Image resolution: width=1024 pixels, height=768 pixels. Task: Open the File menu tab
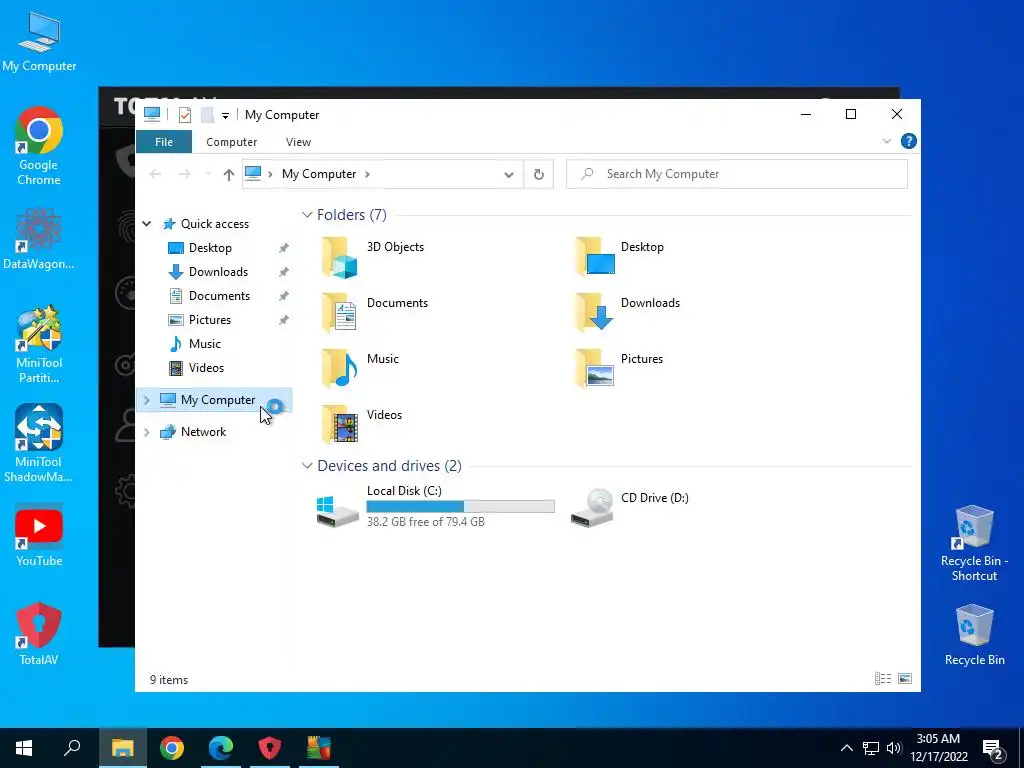click(164, 142)
